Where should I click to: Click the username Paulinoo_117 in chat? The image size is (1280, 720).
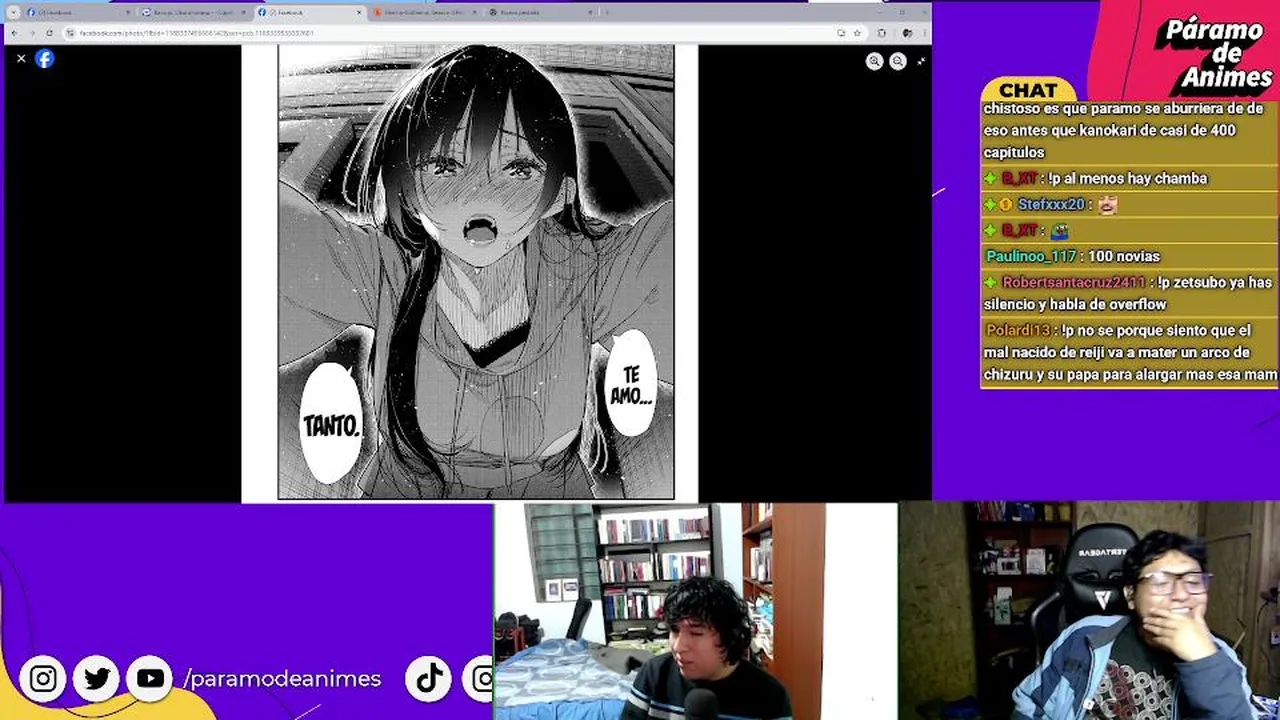pos(1032,256)
